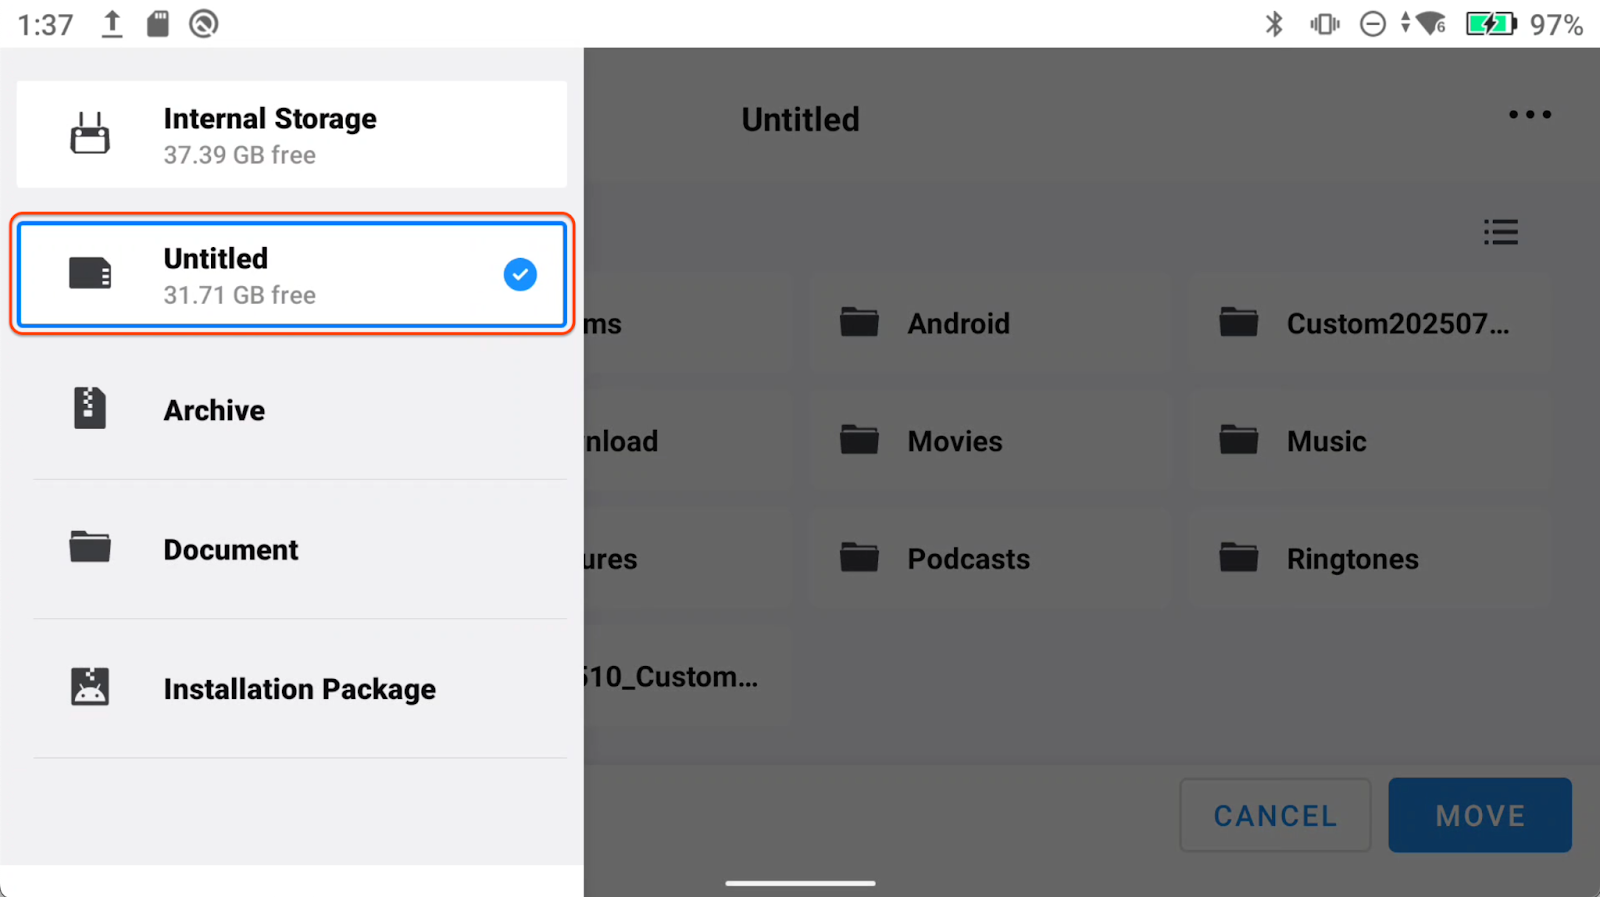The height and width of the screenshot is (897, 1600).
Task: Click the Installation Package Android icon
Action: (x=90, y=688)
